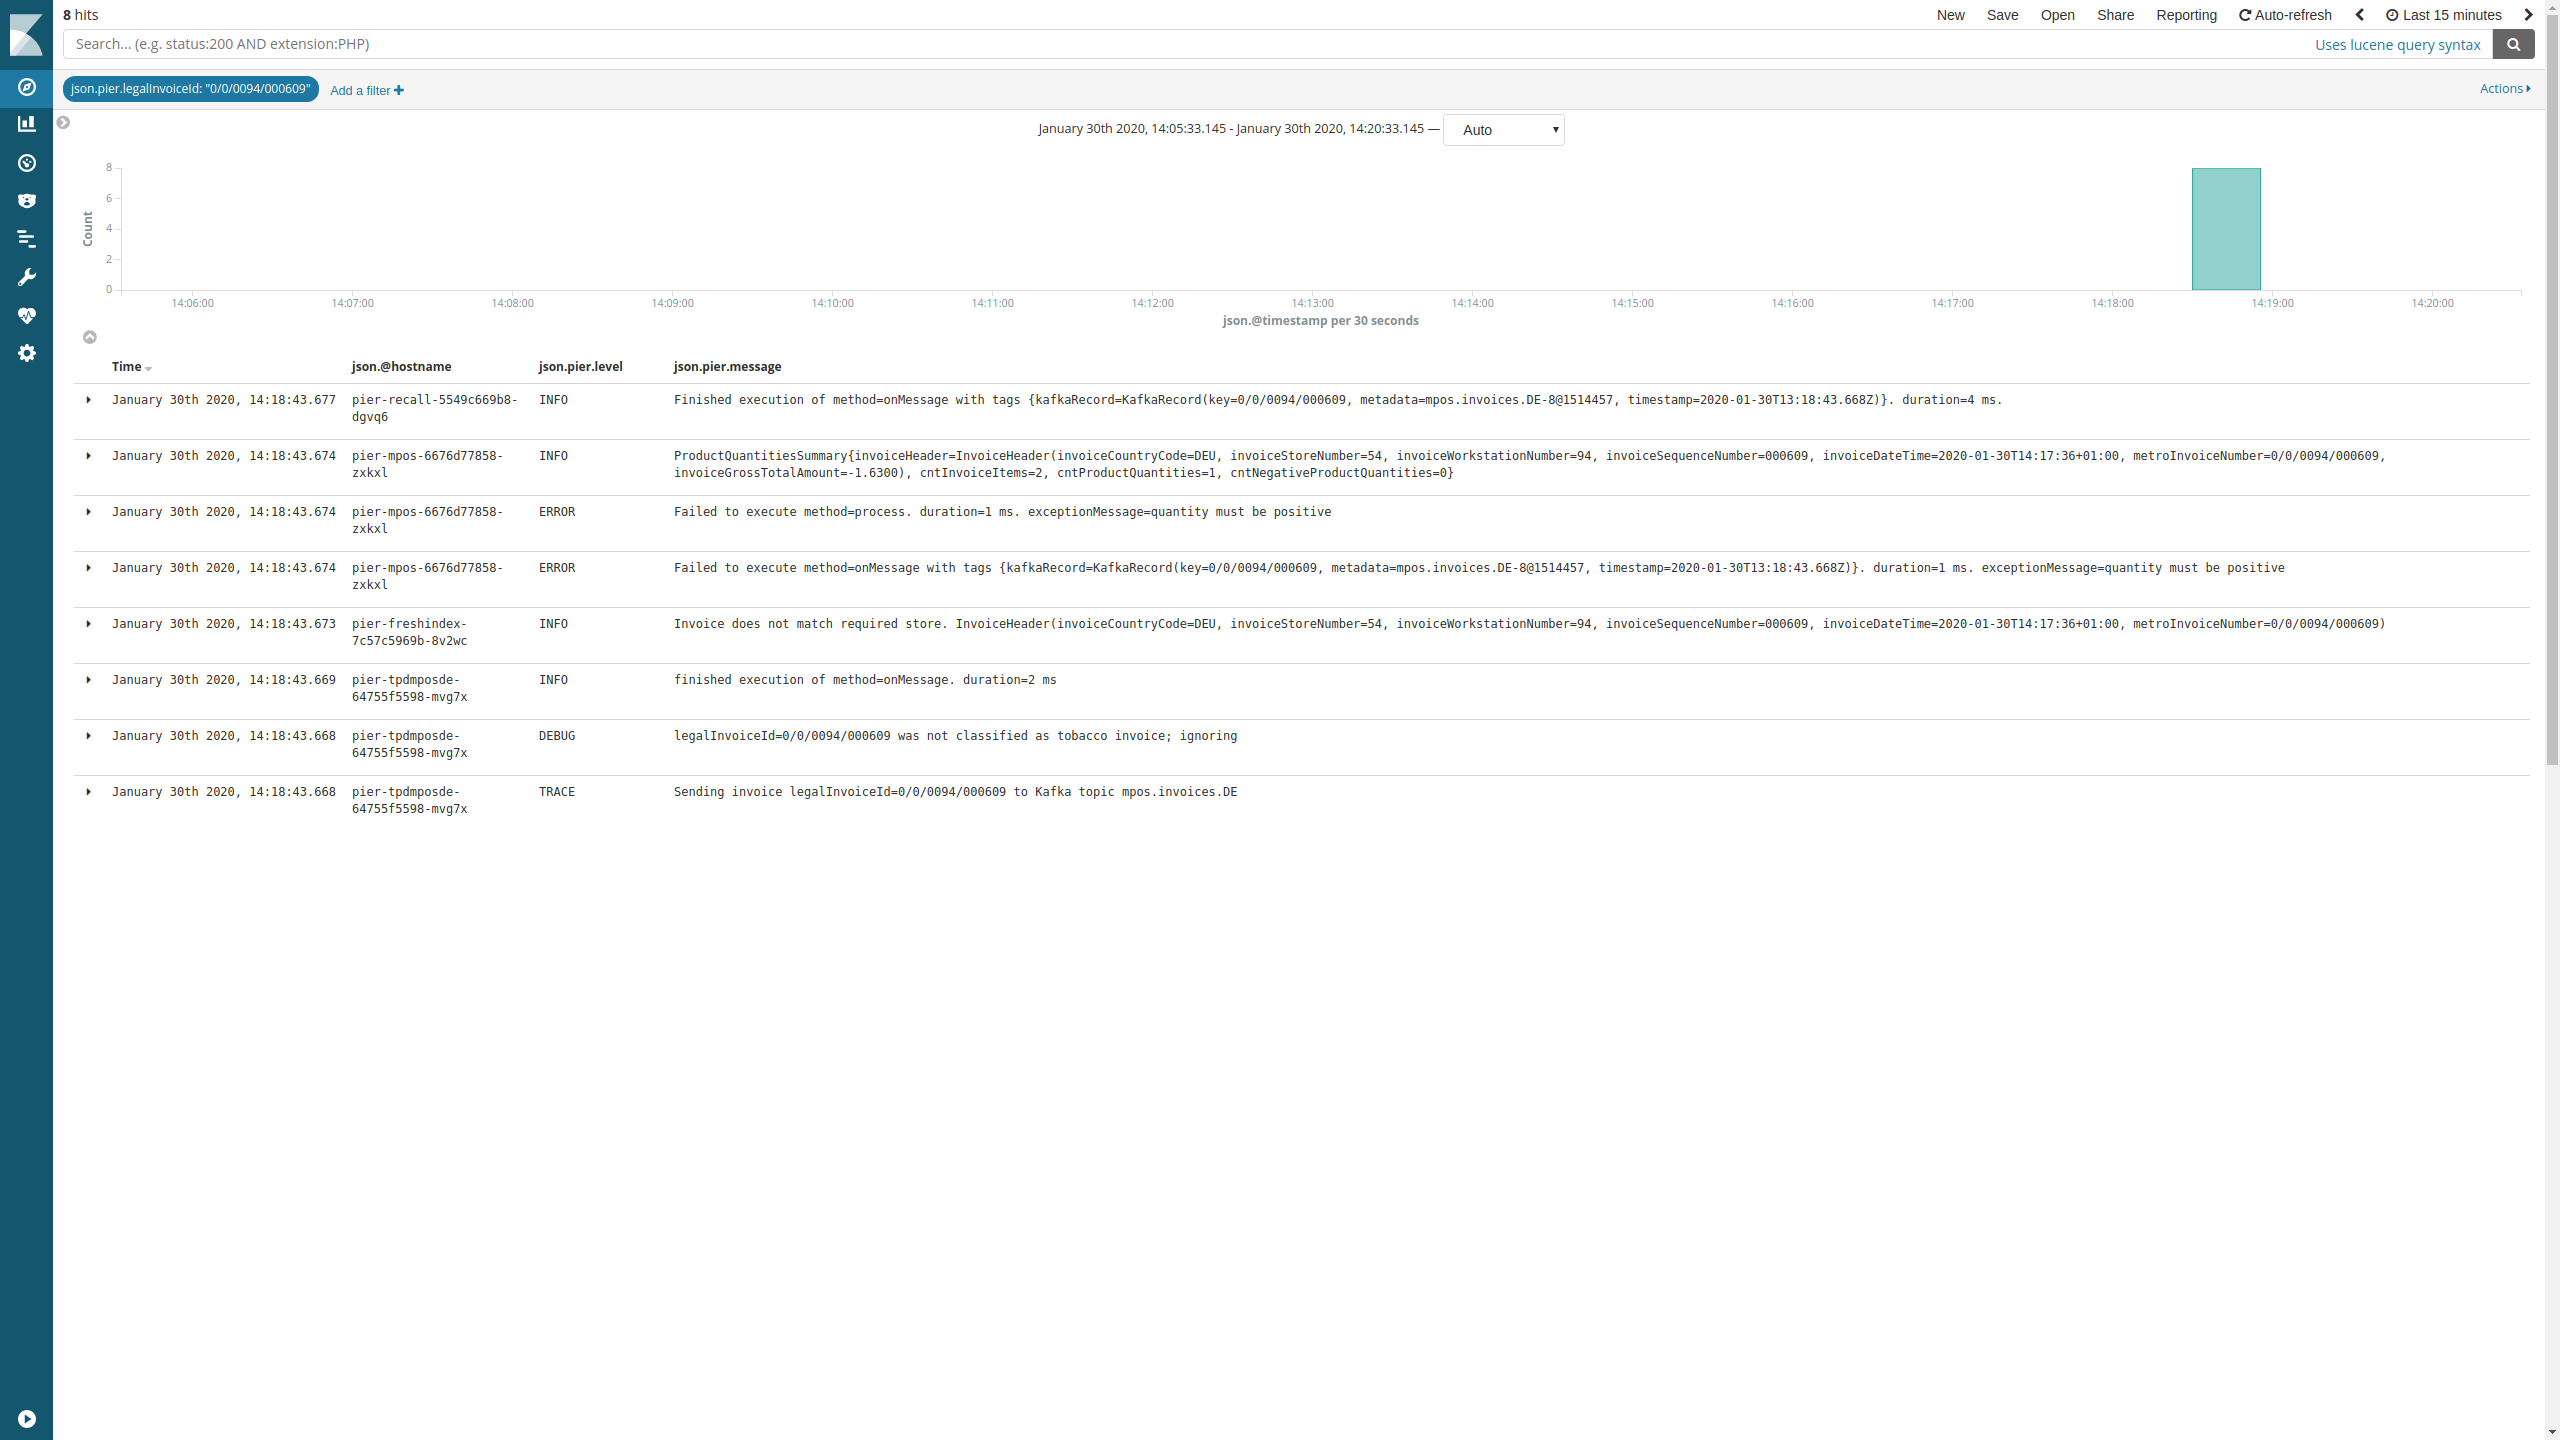Image resolution: width=2560 pixels, height=1440 pixels.
Task: Open the Reporting menu
Action: pos(2187,15)
